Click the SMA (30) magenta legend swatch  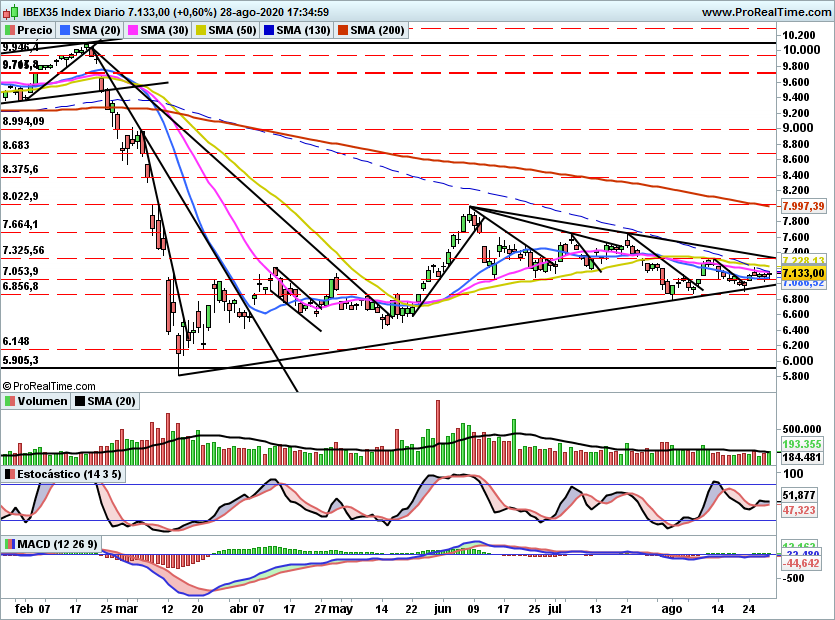133,30
